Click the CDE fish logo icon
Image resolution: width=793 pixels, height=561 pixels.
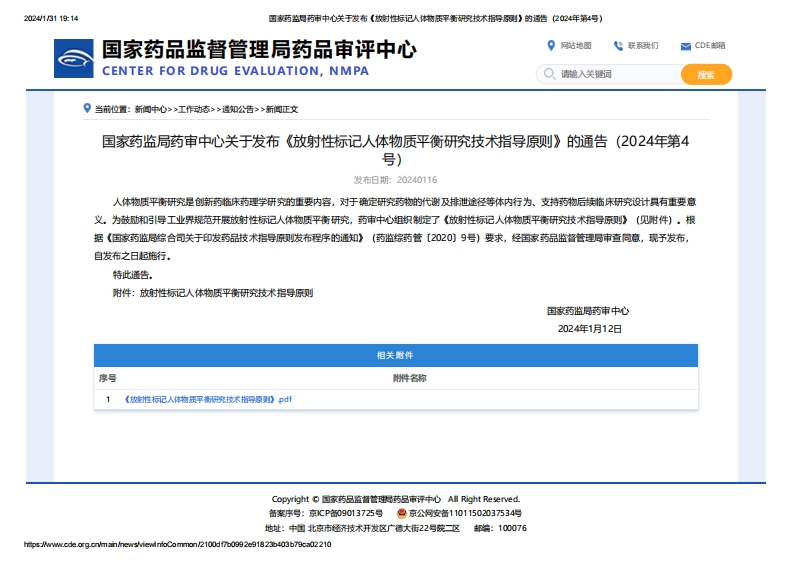coord(75,58)
